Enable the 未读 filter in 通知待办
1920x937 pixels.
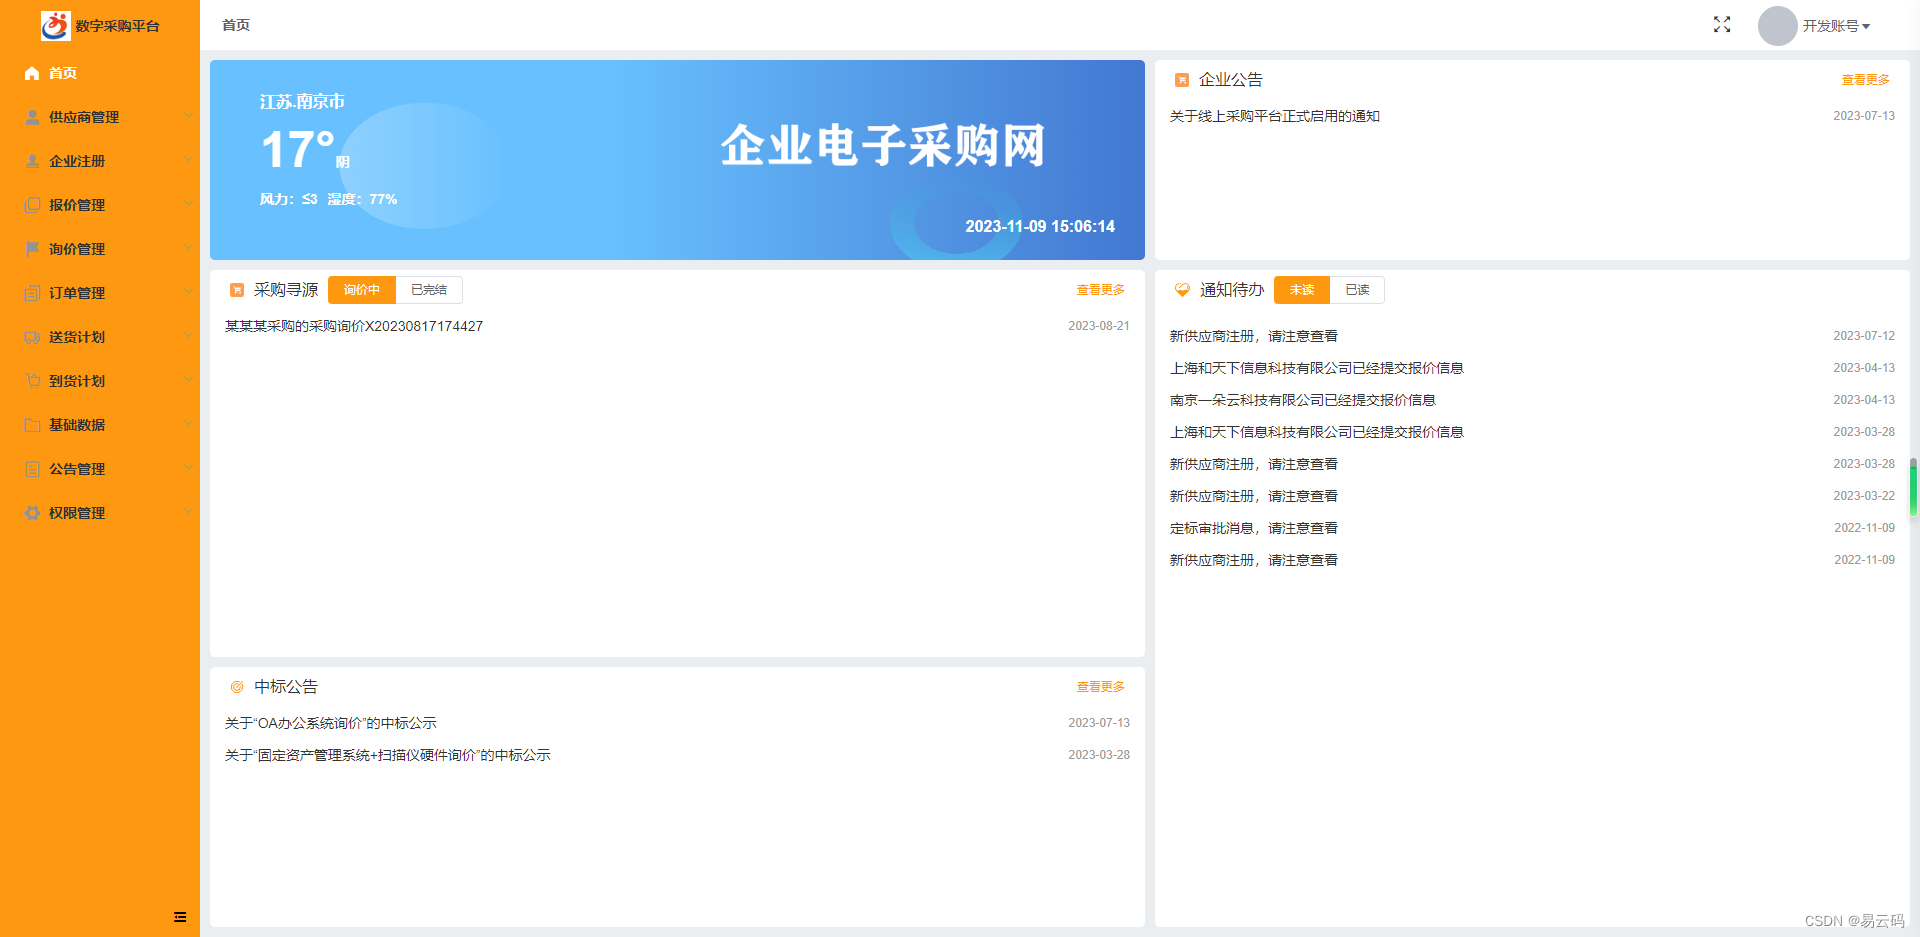pyautogui.click(x=1301, y=289)
